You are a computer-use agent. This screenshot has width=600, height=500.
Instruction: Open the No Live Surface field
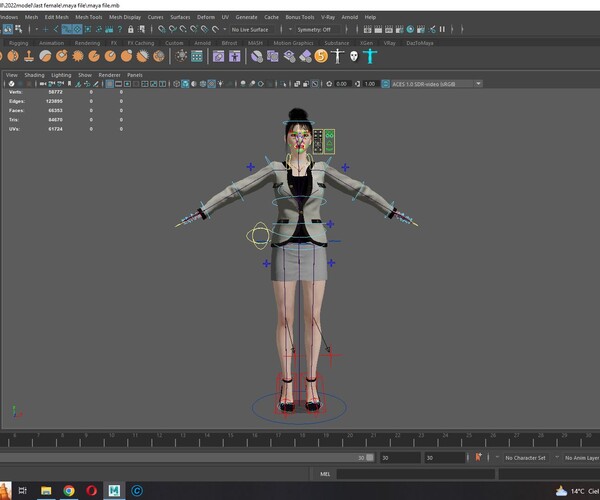(252, 29)
